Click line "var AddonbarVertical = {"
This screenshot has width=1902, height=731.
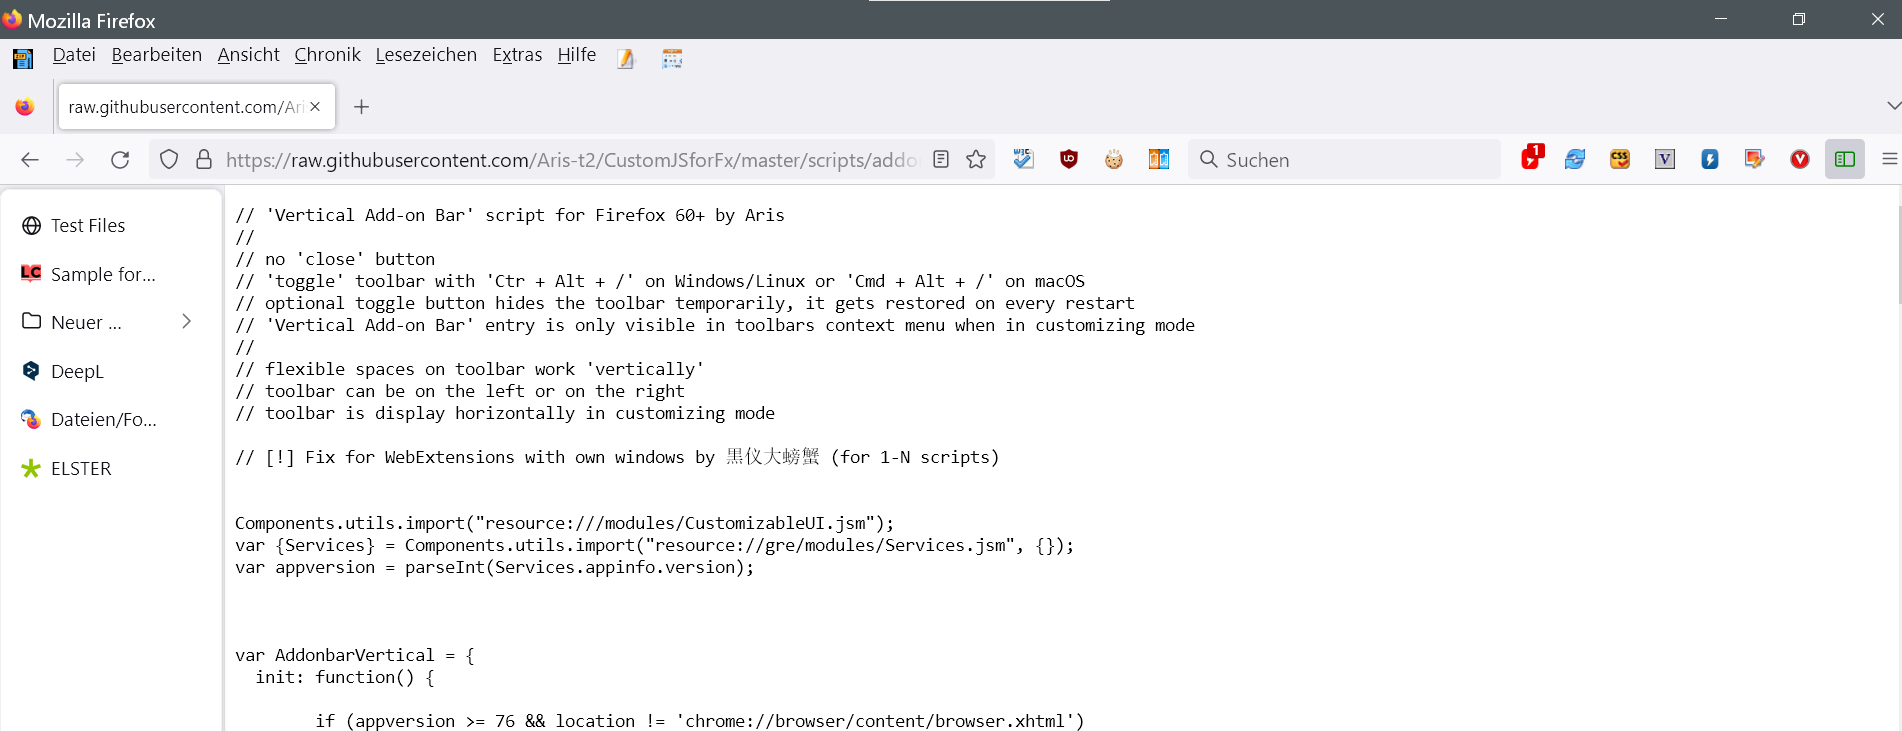coord(355,655)
